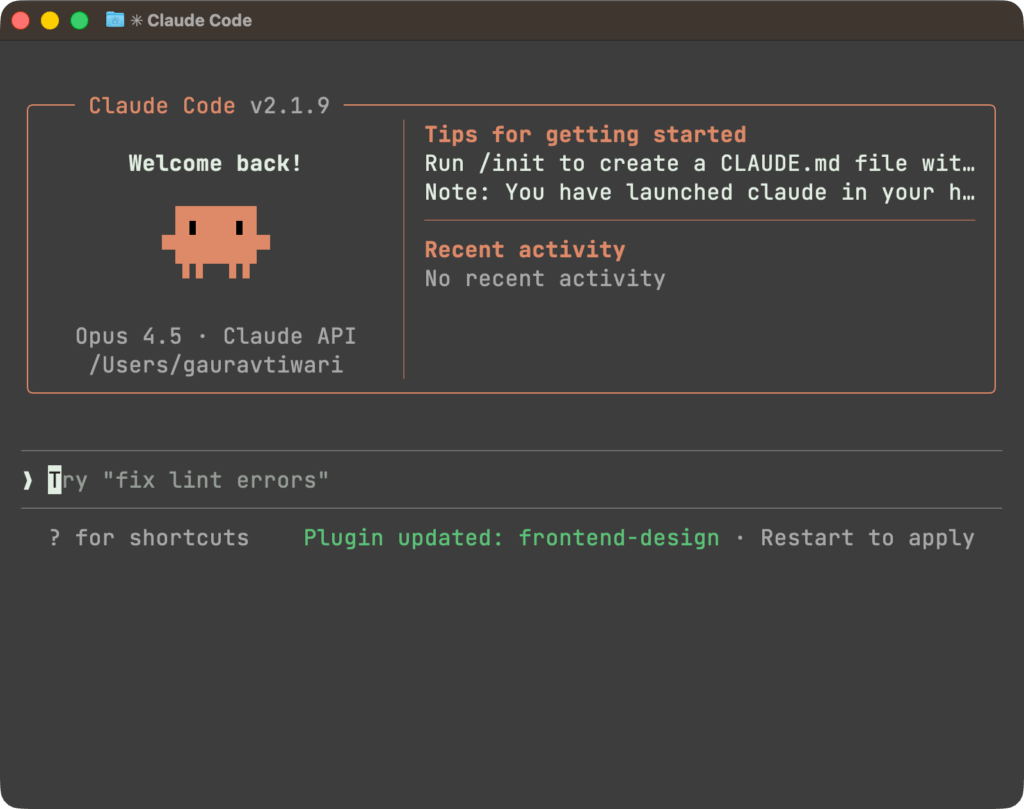Viewport: 1024px width, 809px height.
Task: Close the Claude Code terminal window
Action: [x=20, y=20]
